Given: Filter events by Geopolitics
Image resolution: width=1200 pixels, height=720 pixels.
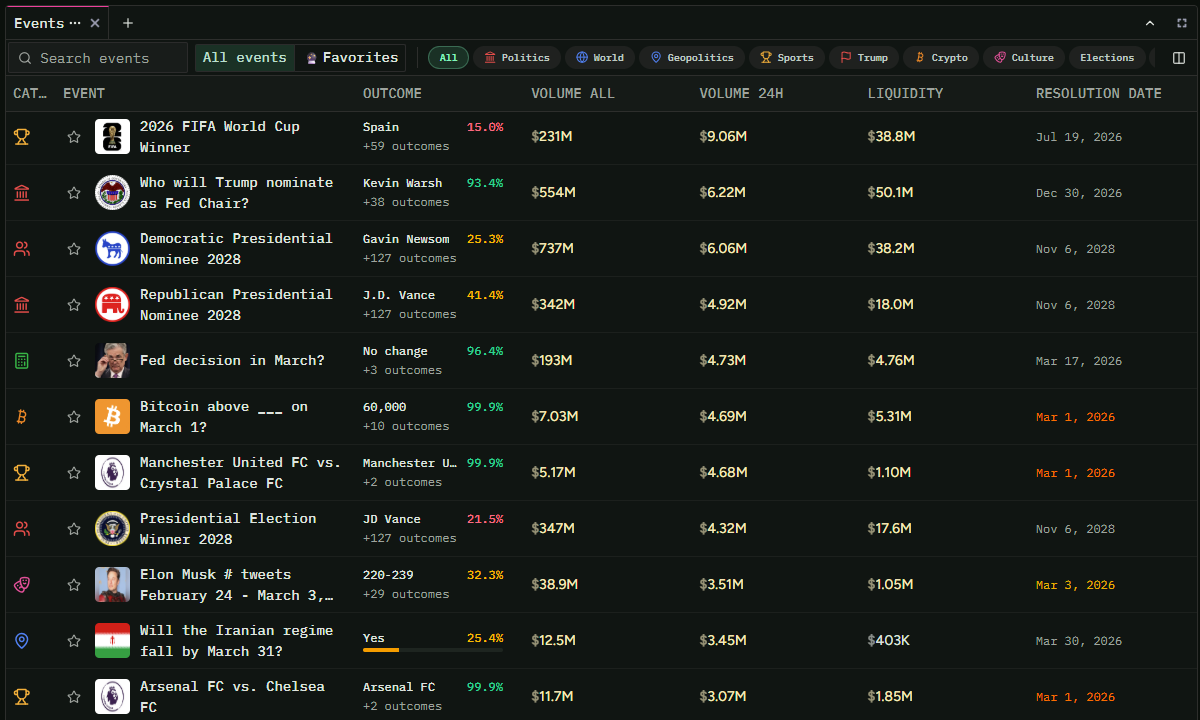Looking at the screenshot, I should [692, 58].
